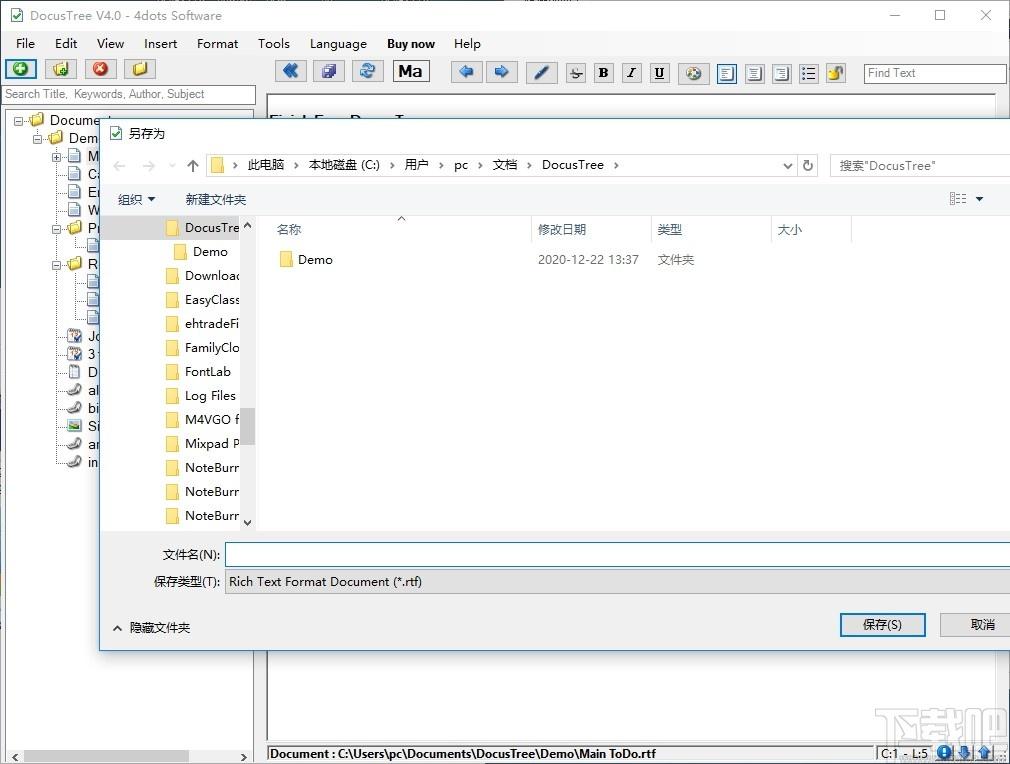Click the green plus add document icon

click(21, 69)
